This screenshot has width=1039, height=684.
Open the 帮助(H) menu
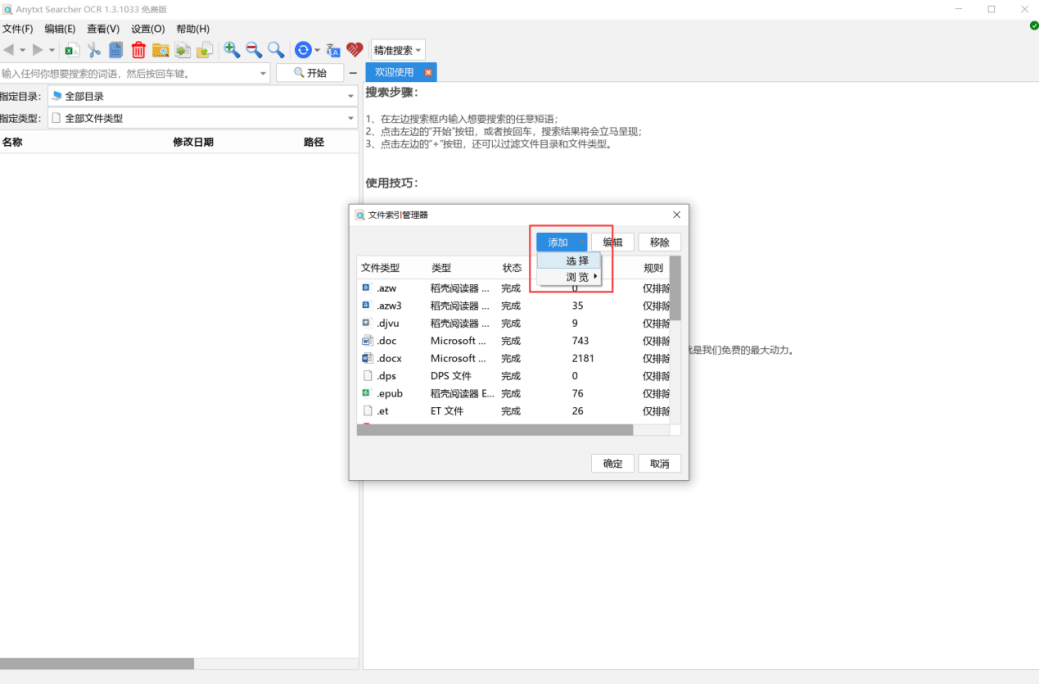(x=193, y=28)
